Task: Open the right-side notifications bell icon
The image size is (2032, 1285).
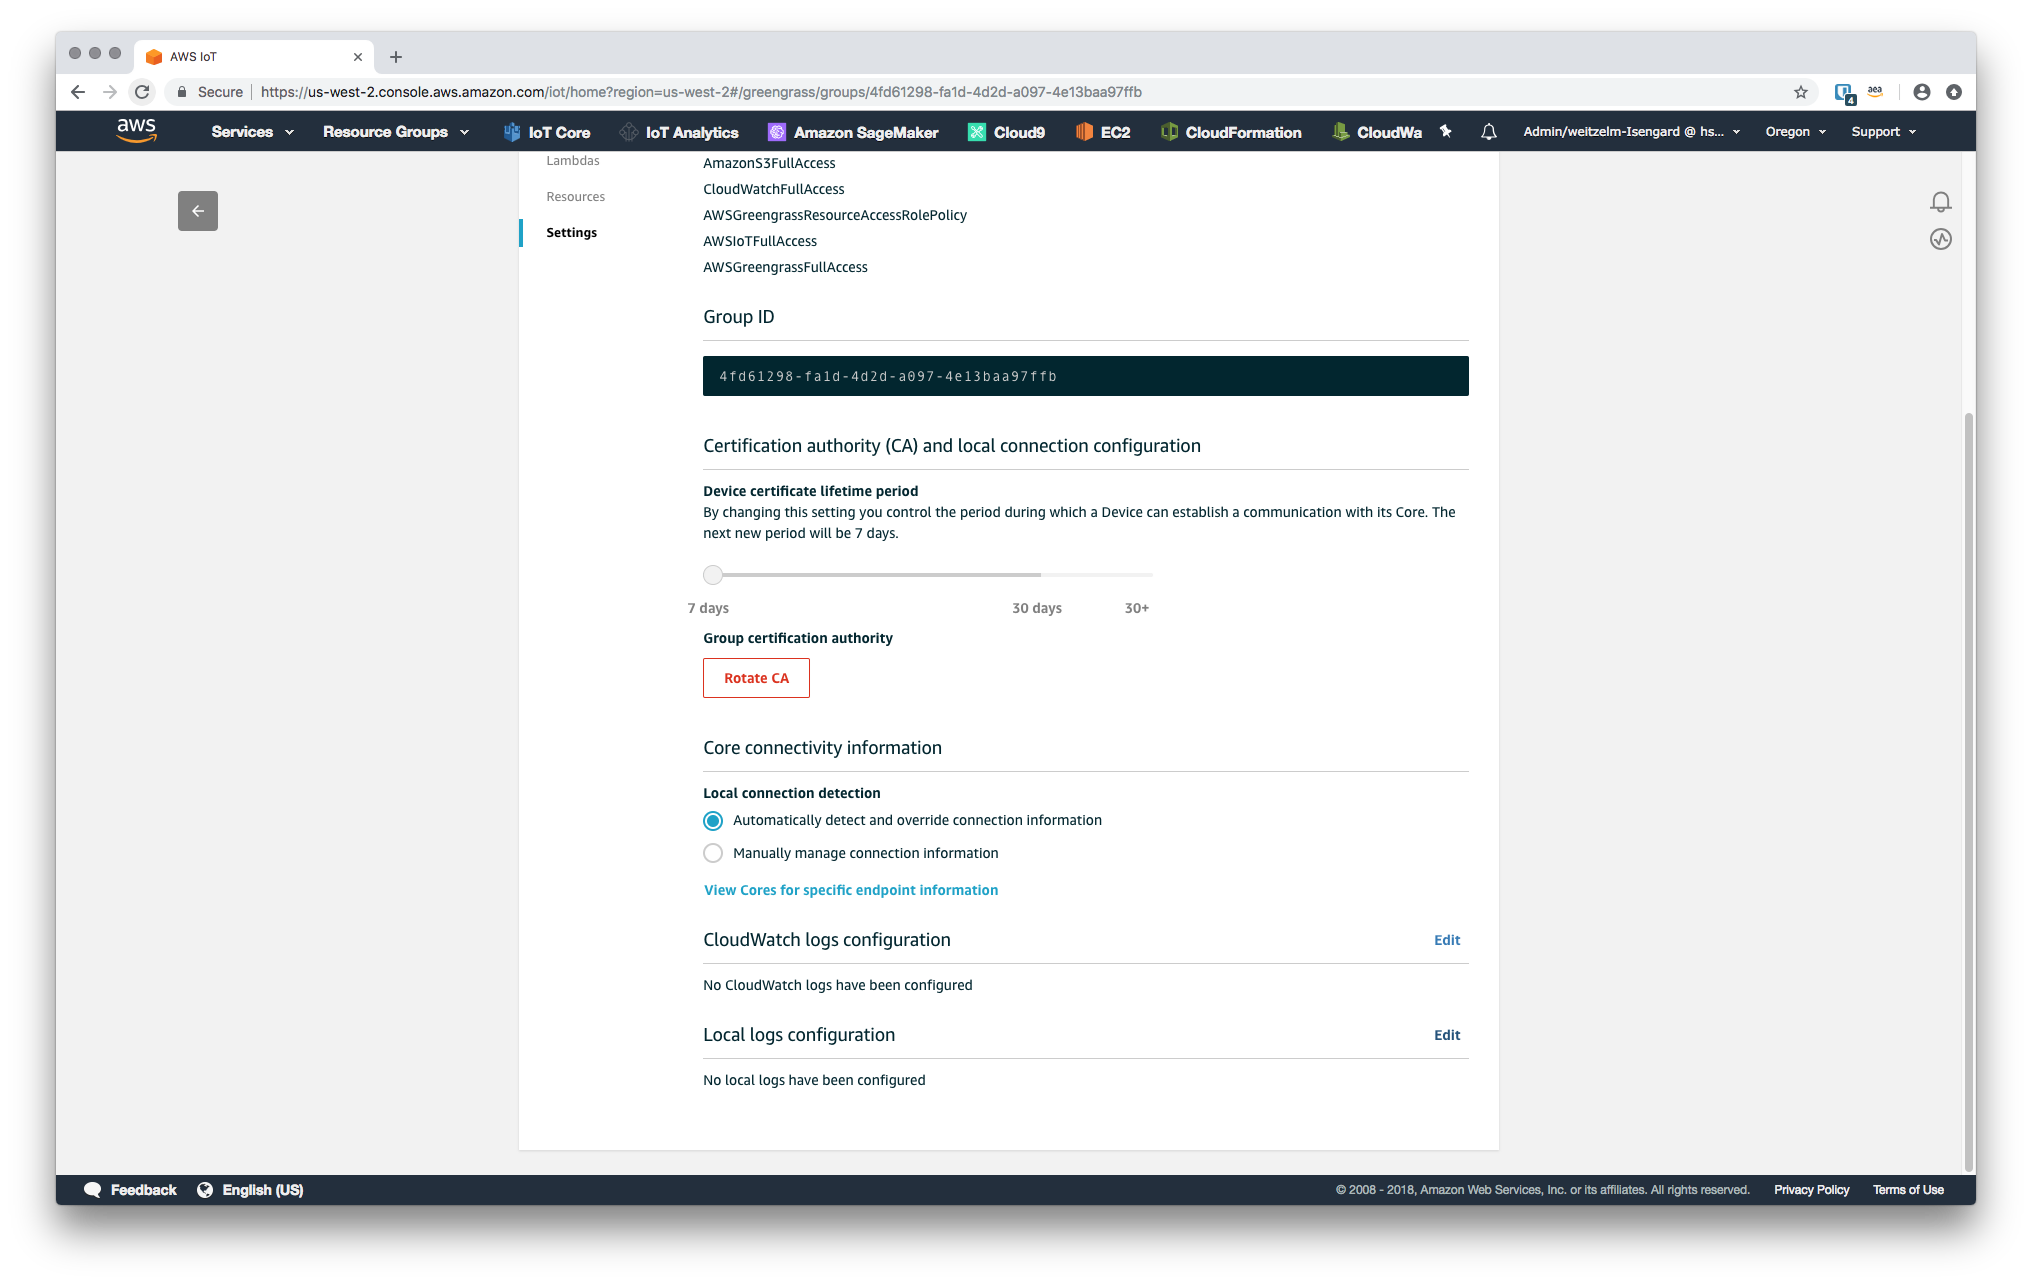Action: (1940, 202)
